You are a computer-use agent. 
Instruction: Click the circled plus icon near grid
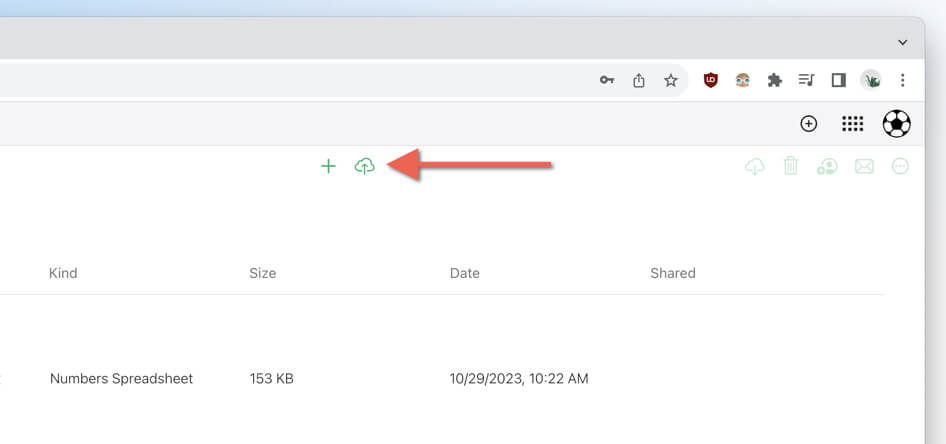coord(808,124)
